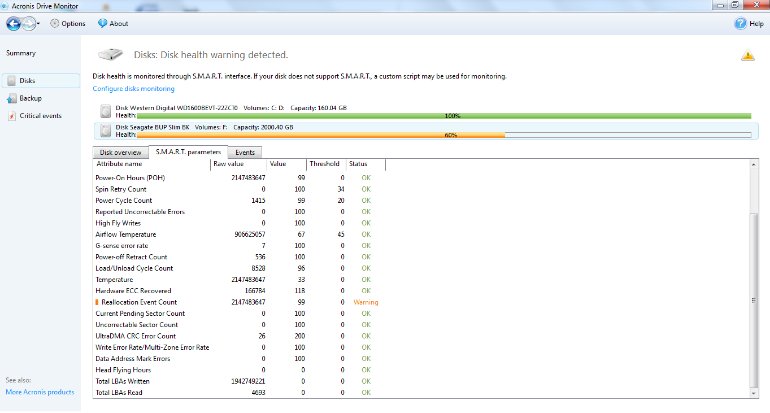Screen dimensions: 770x413
Task: Switch to the Events tab
Action: pos(245,153)
